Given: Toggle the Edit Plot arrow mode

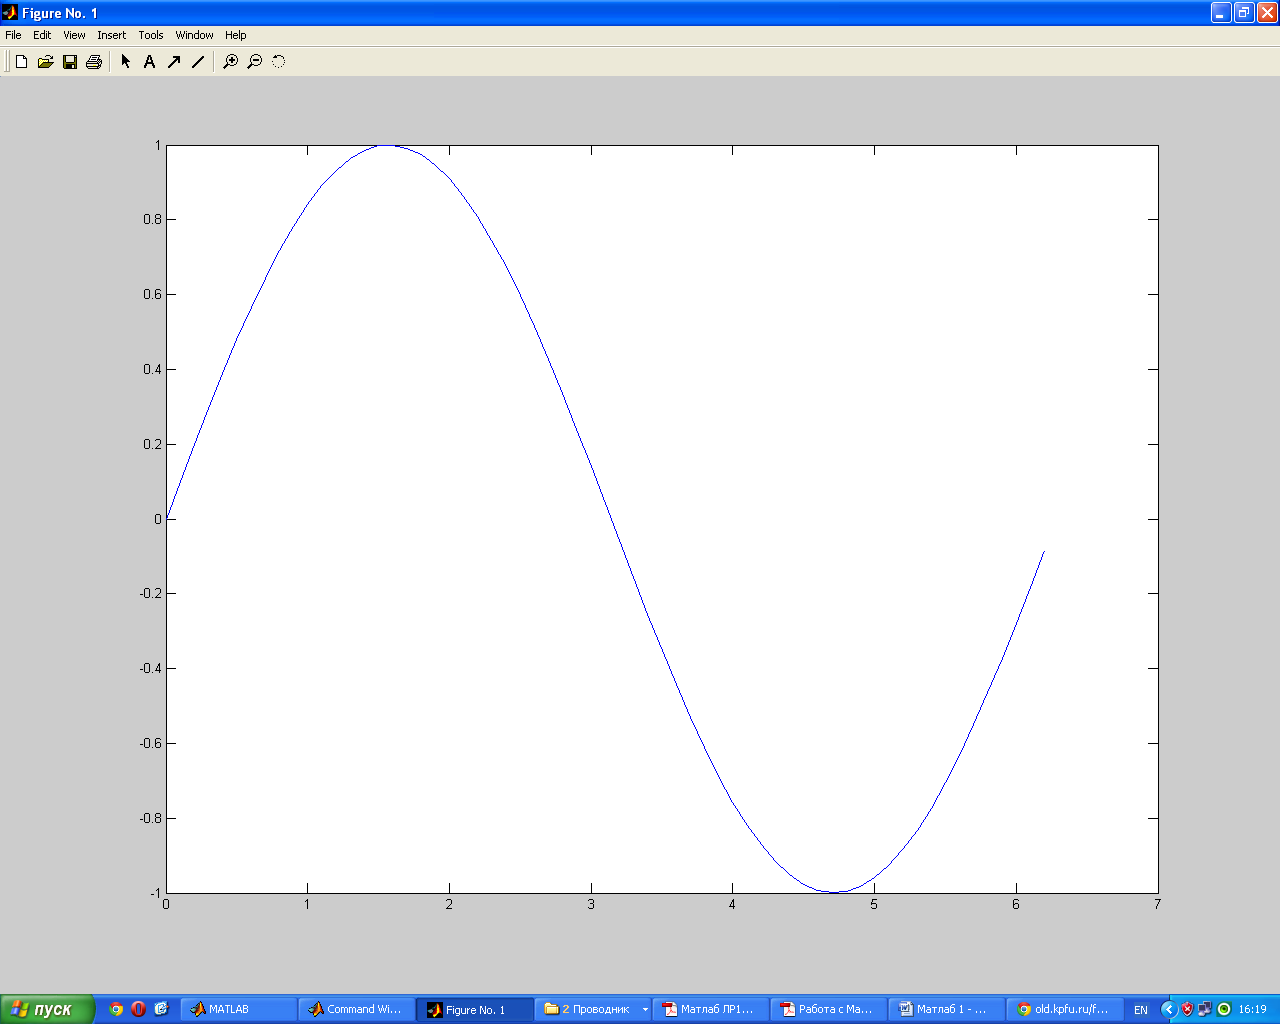Looking at the screenshot, I should 126,62.
